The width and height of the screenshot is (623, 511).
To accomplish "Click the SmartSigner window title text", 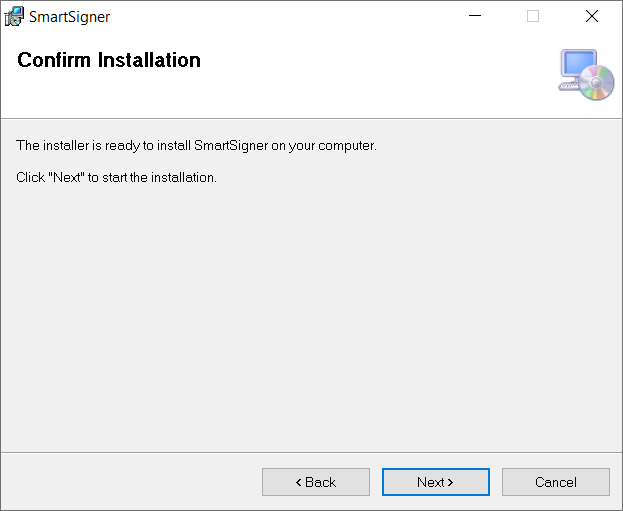I will pos(70,17).
